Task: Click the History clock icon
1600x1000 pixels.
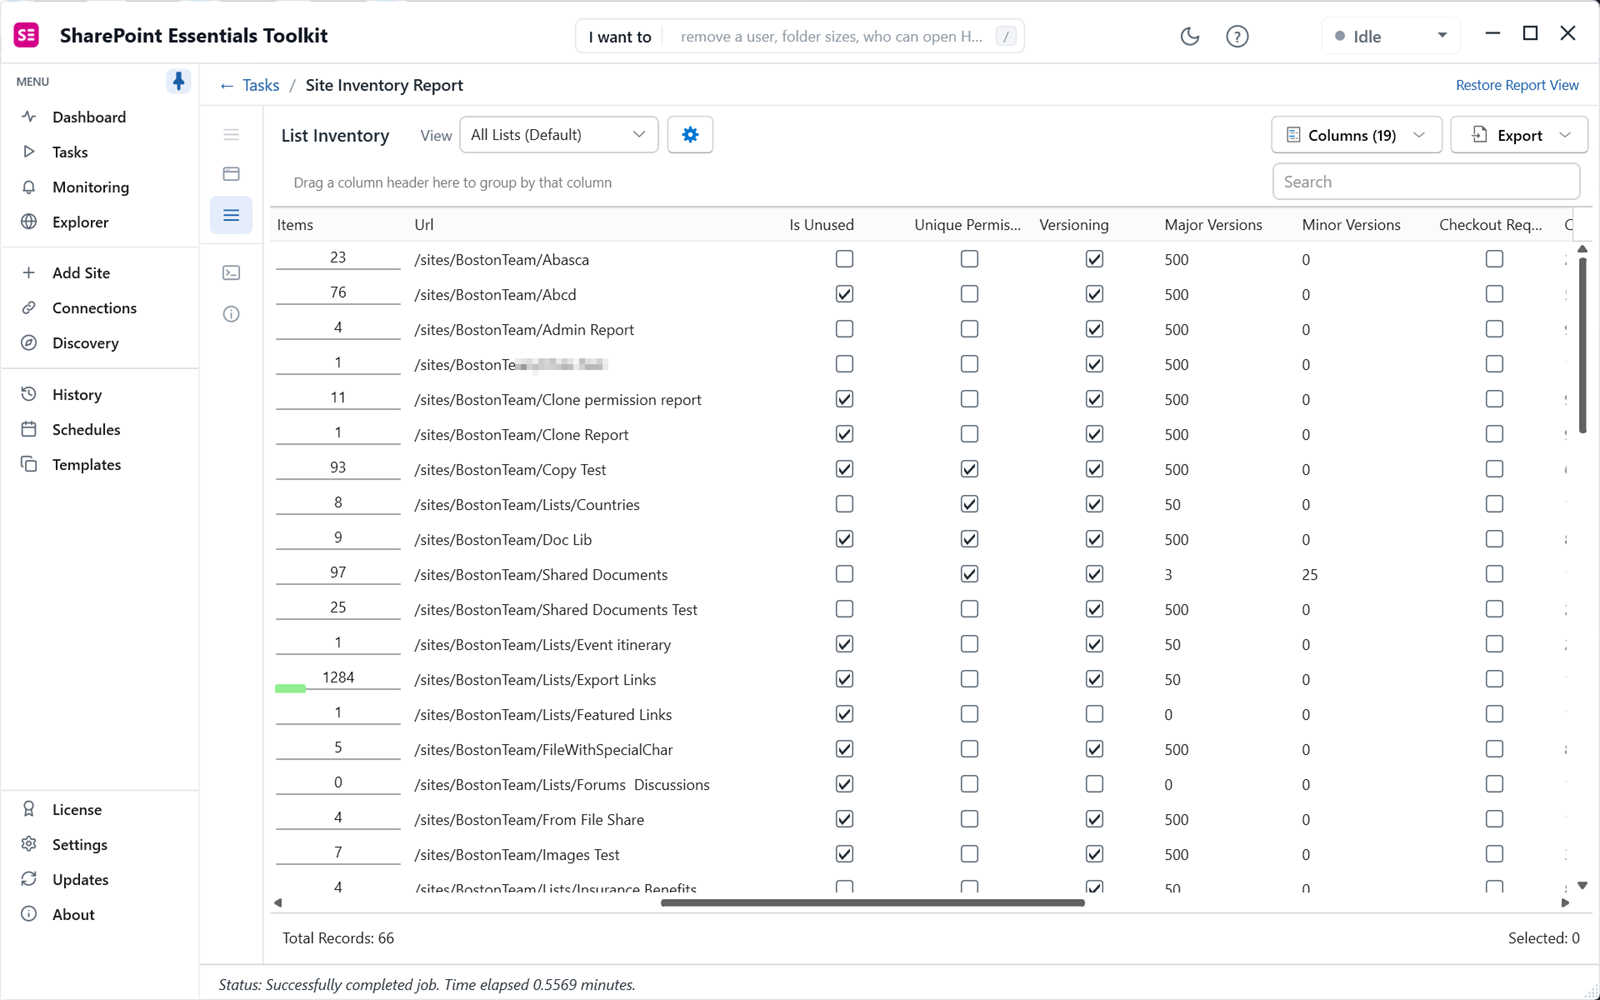Action: point(29,394)
